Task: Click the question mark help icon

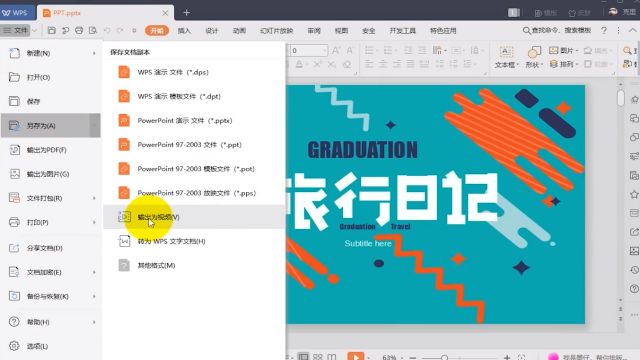Action: [604, 31]
